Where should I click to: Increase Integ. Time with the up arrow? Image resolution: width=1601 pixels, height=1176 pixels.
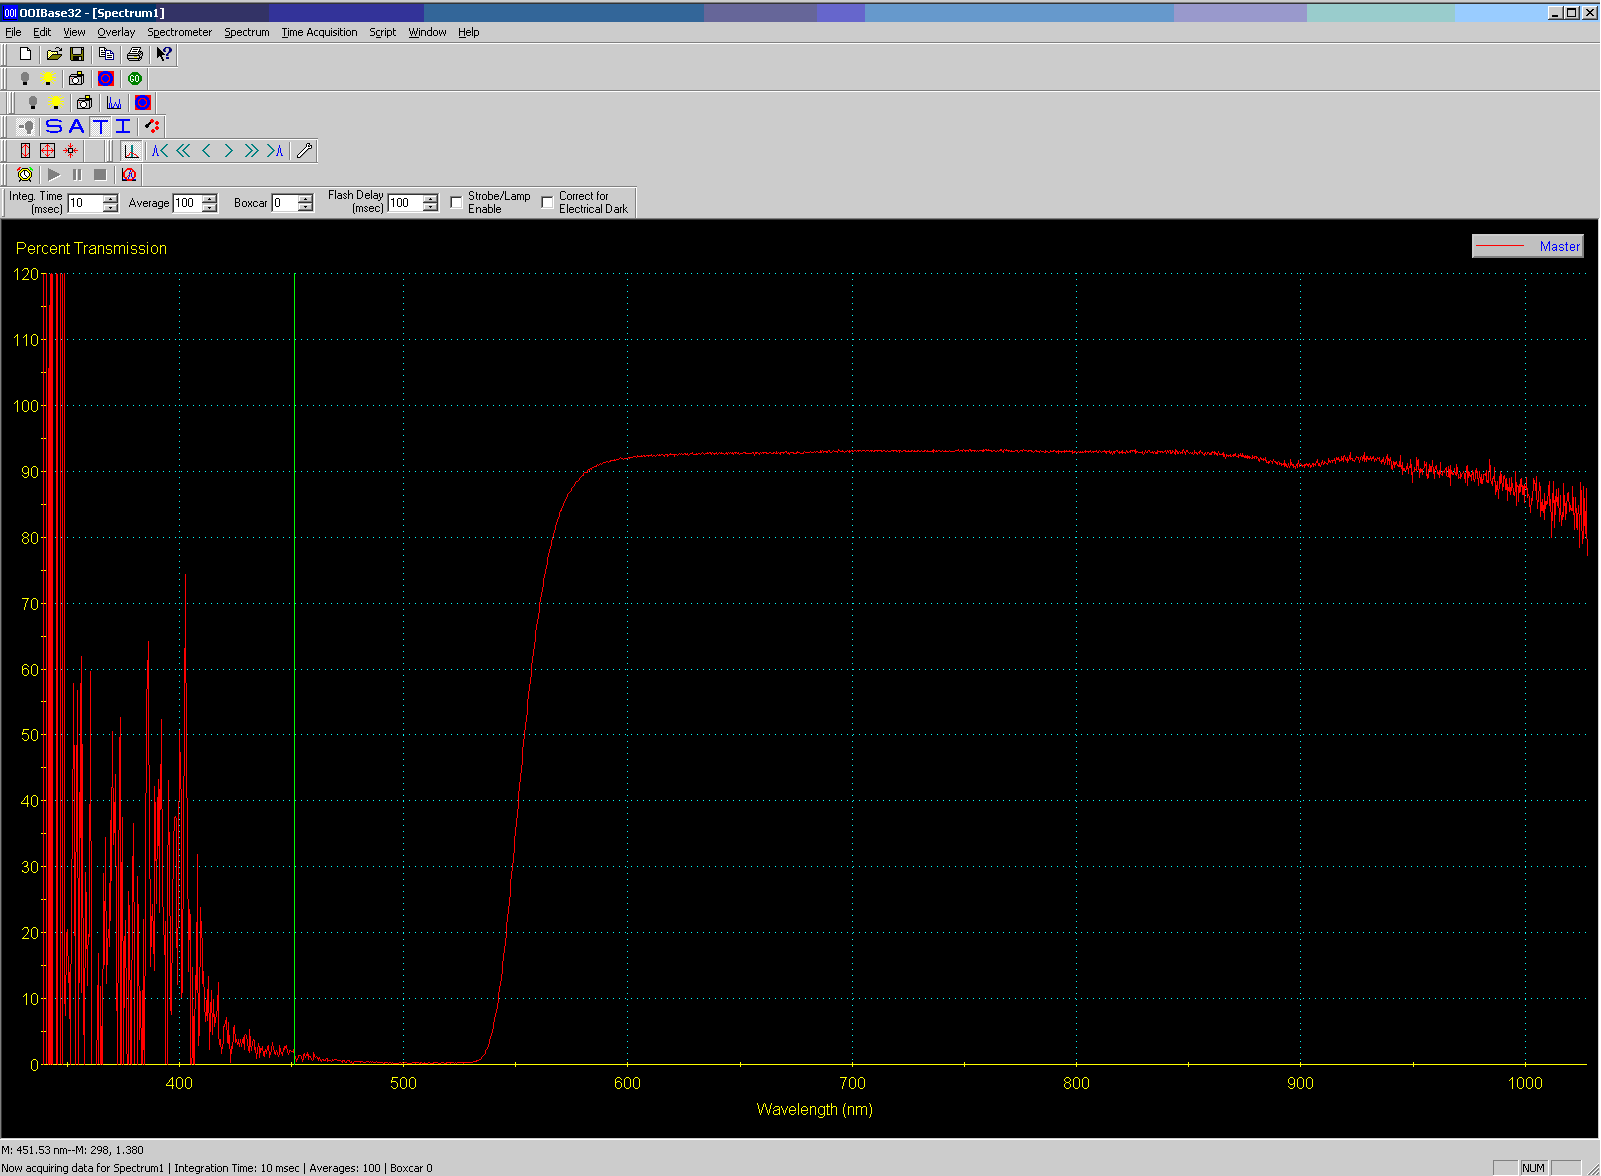point(110,198)
